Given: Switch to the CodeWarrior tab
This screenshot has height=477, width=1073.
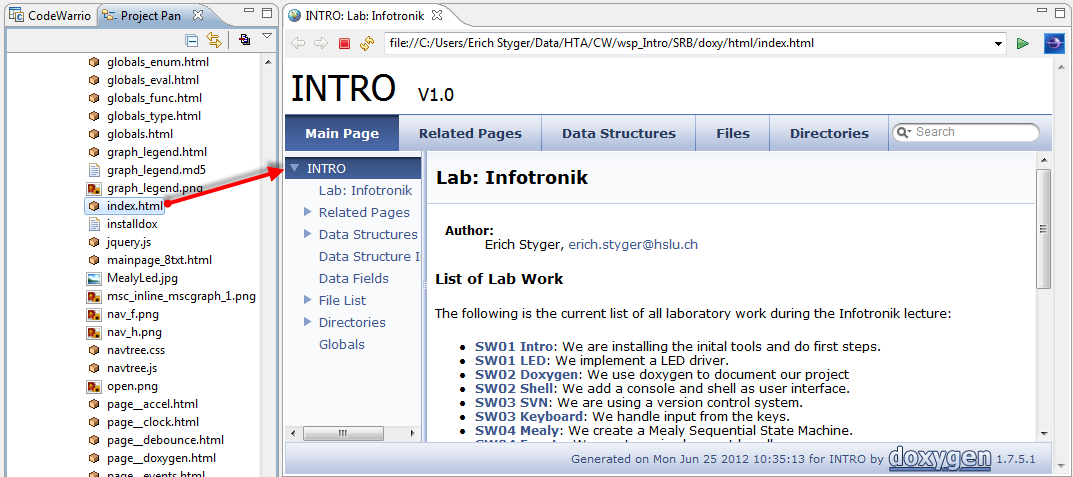Looking at the screenshot, I should tap(50, 15).
